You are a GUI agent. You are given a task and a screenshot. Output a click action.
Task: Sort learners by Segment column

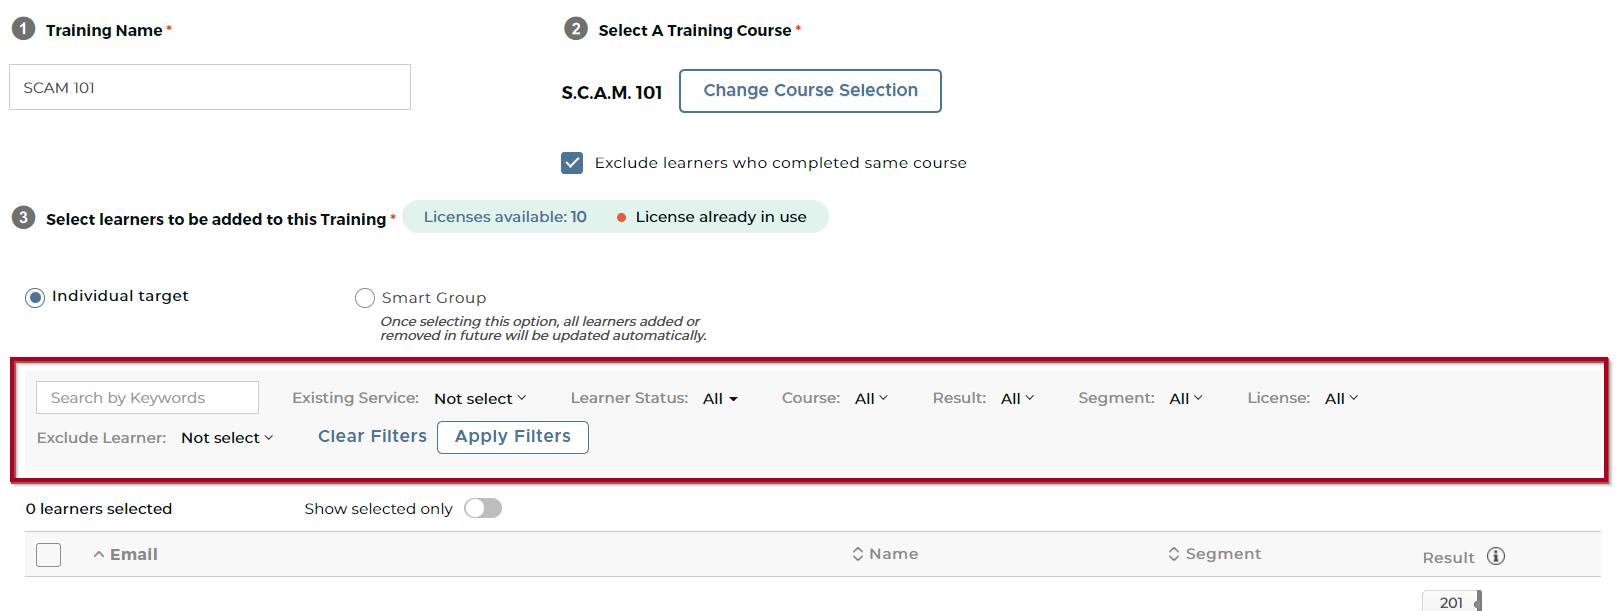tap(1214, 554)
